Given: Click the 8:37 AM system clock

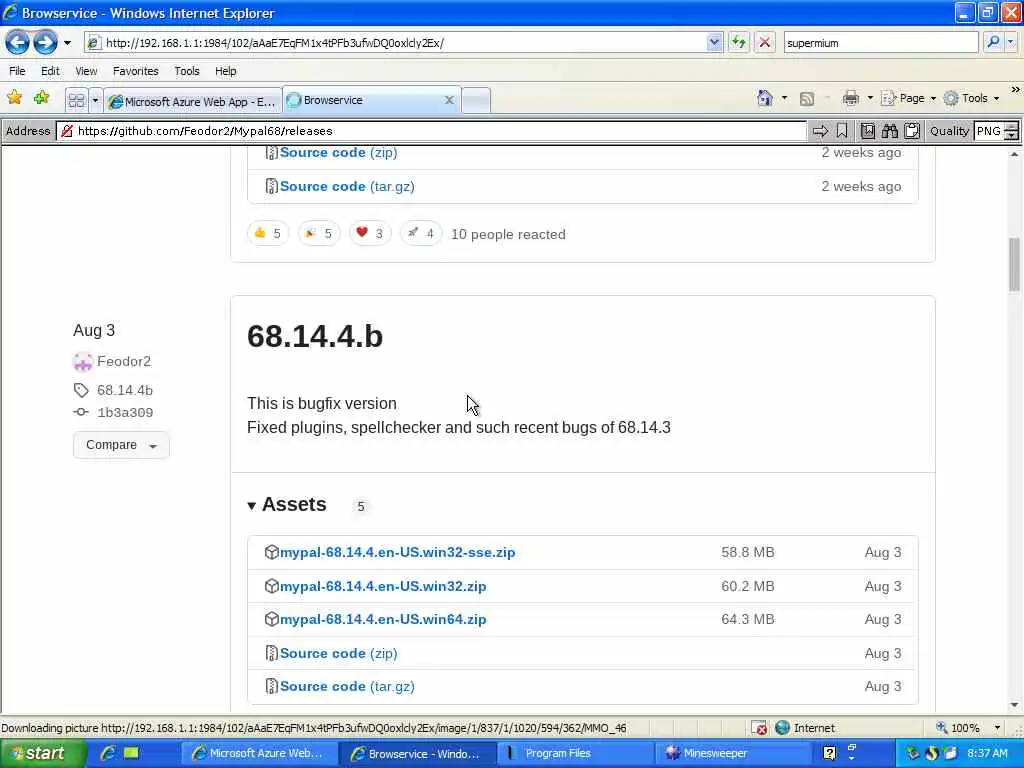Looking at the screenshot, I should coord(987,753).
